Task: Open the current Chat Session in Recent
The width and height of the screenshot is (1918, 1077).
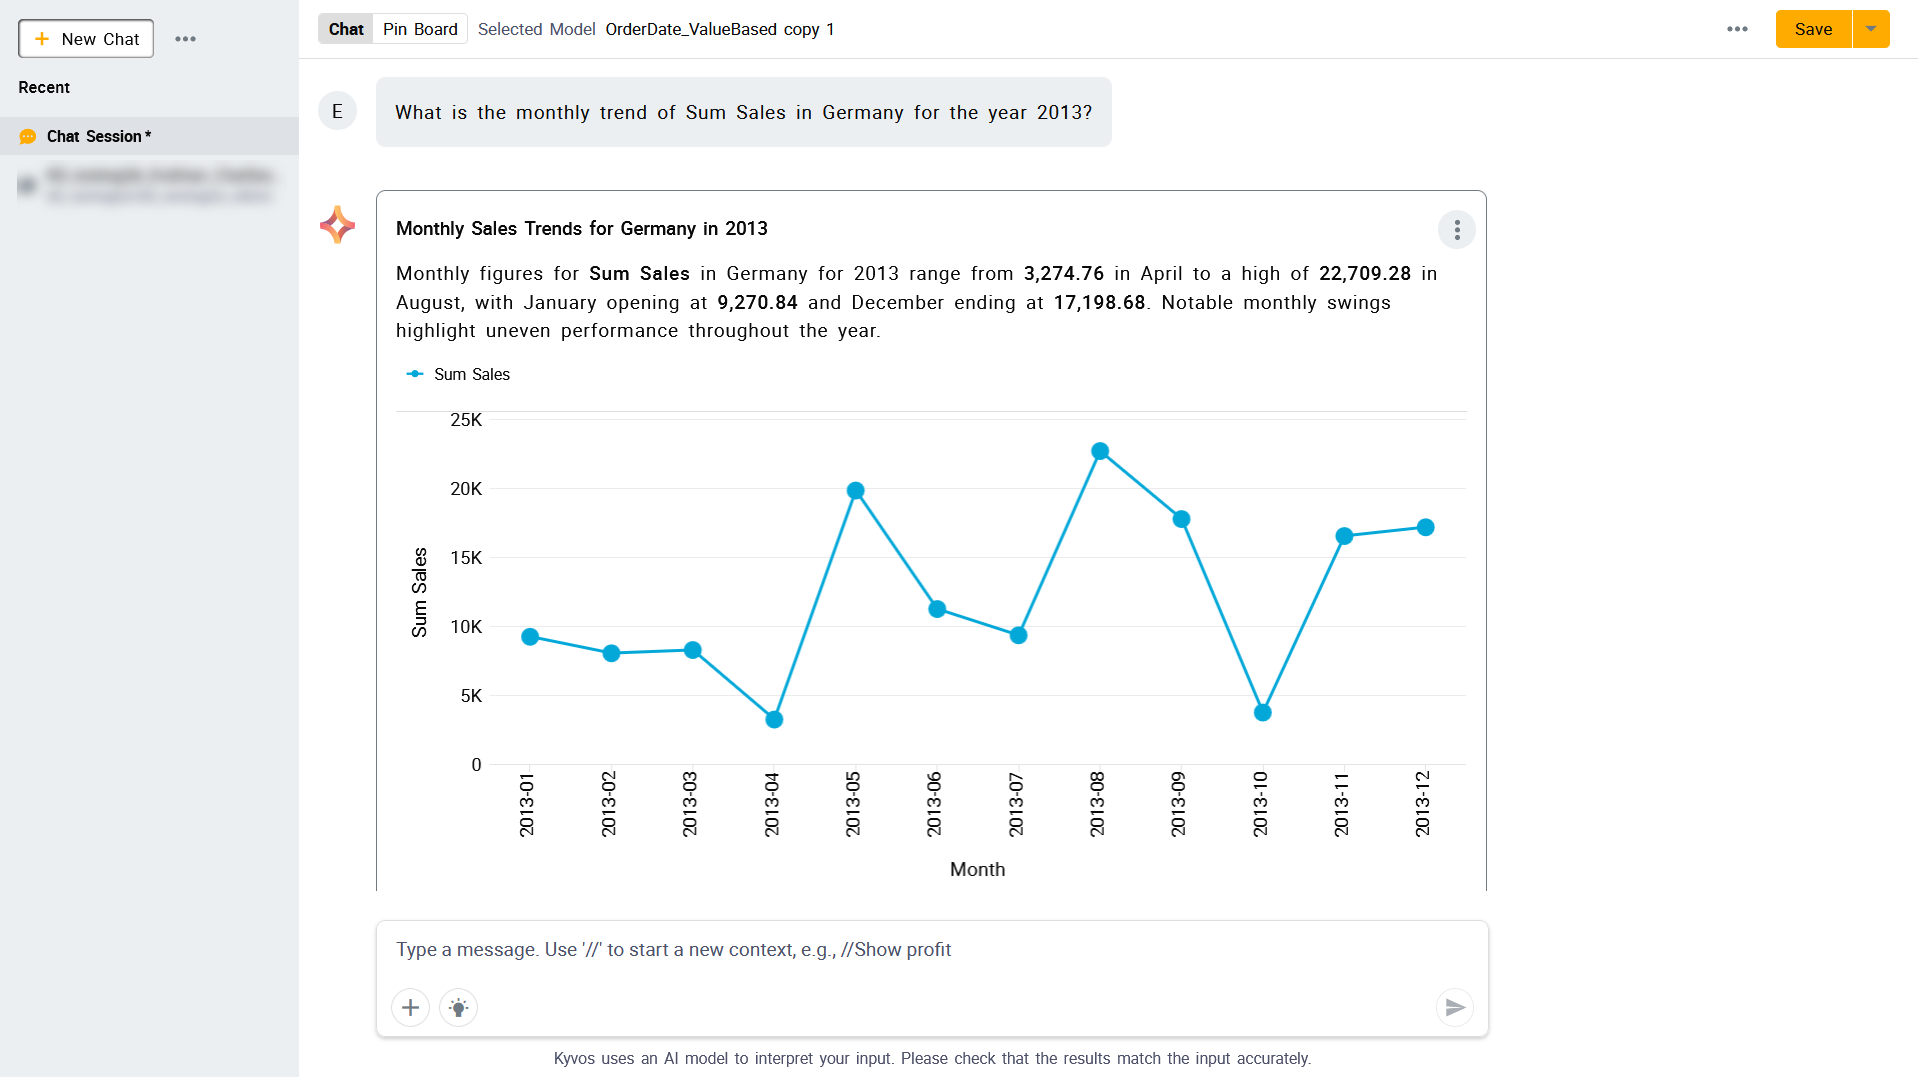Action: coord(99,136)
